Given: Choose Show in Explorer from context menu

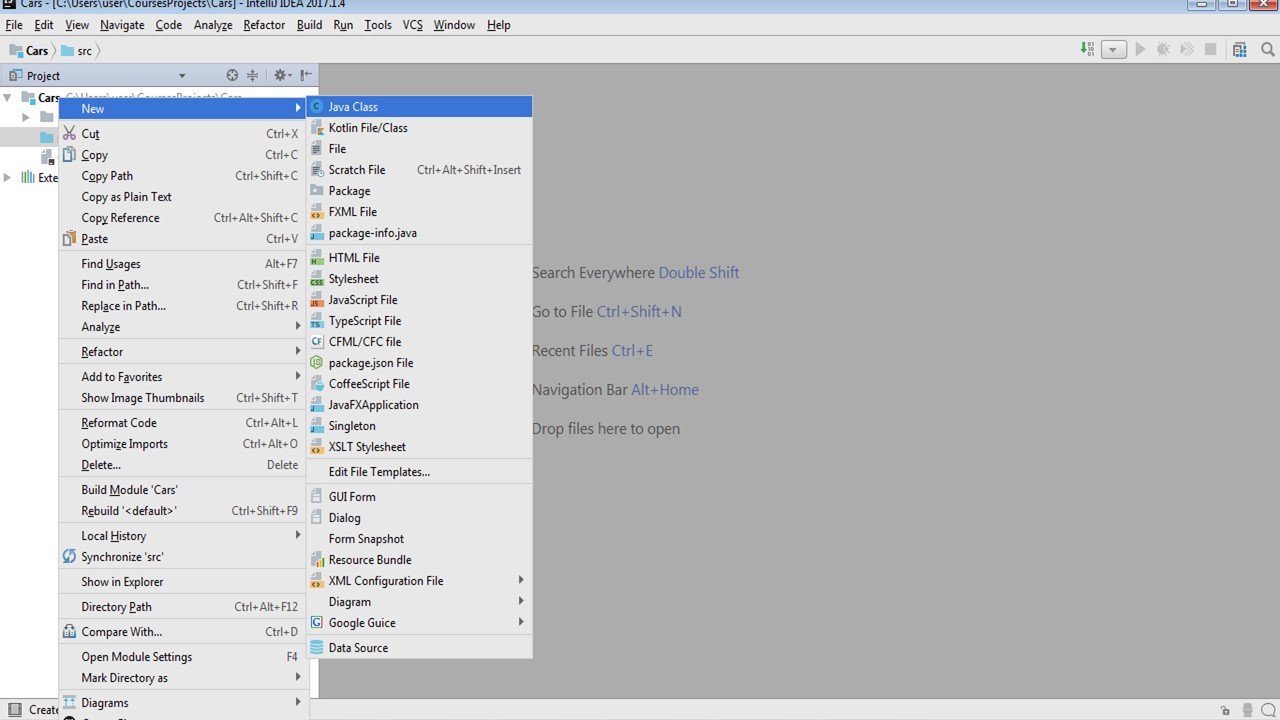Looking at the screenshot, I should (x=122, y=582).
